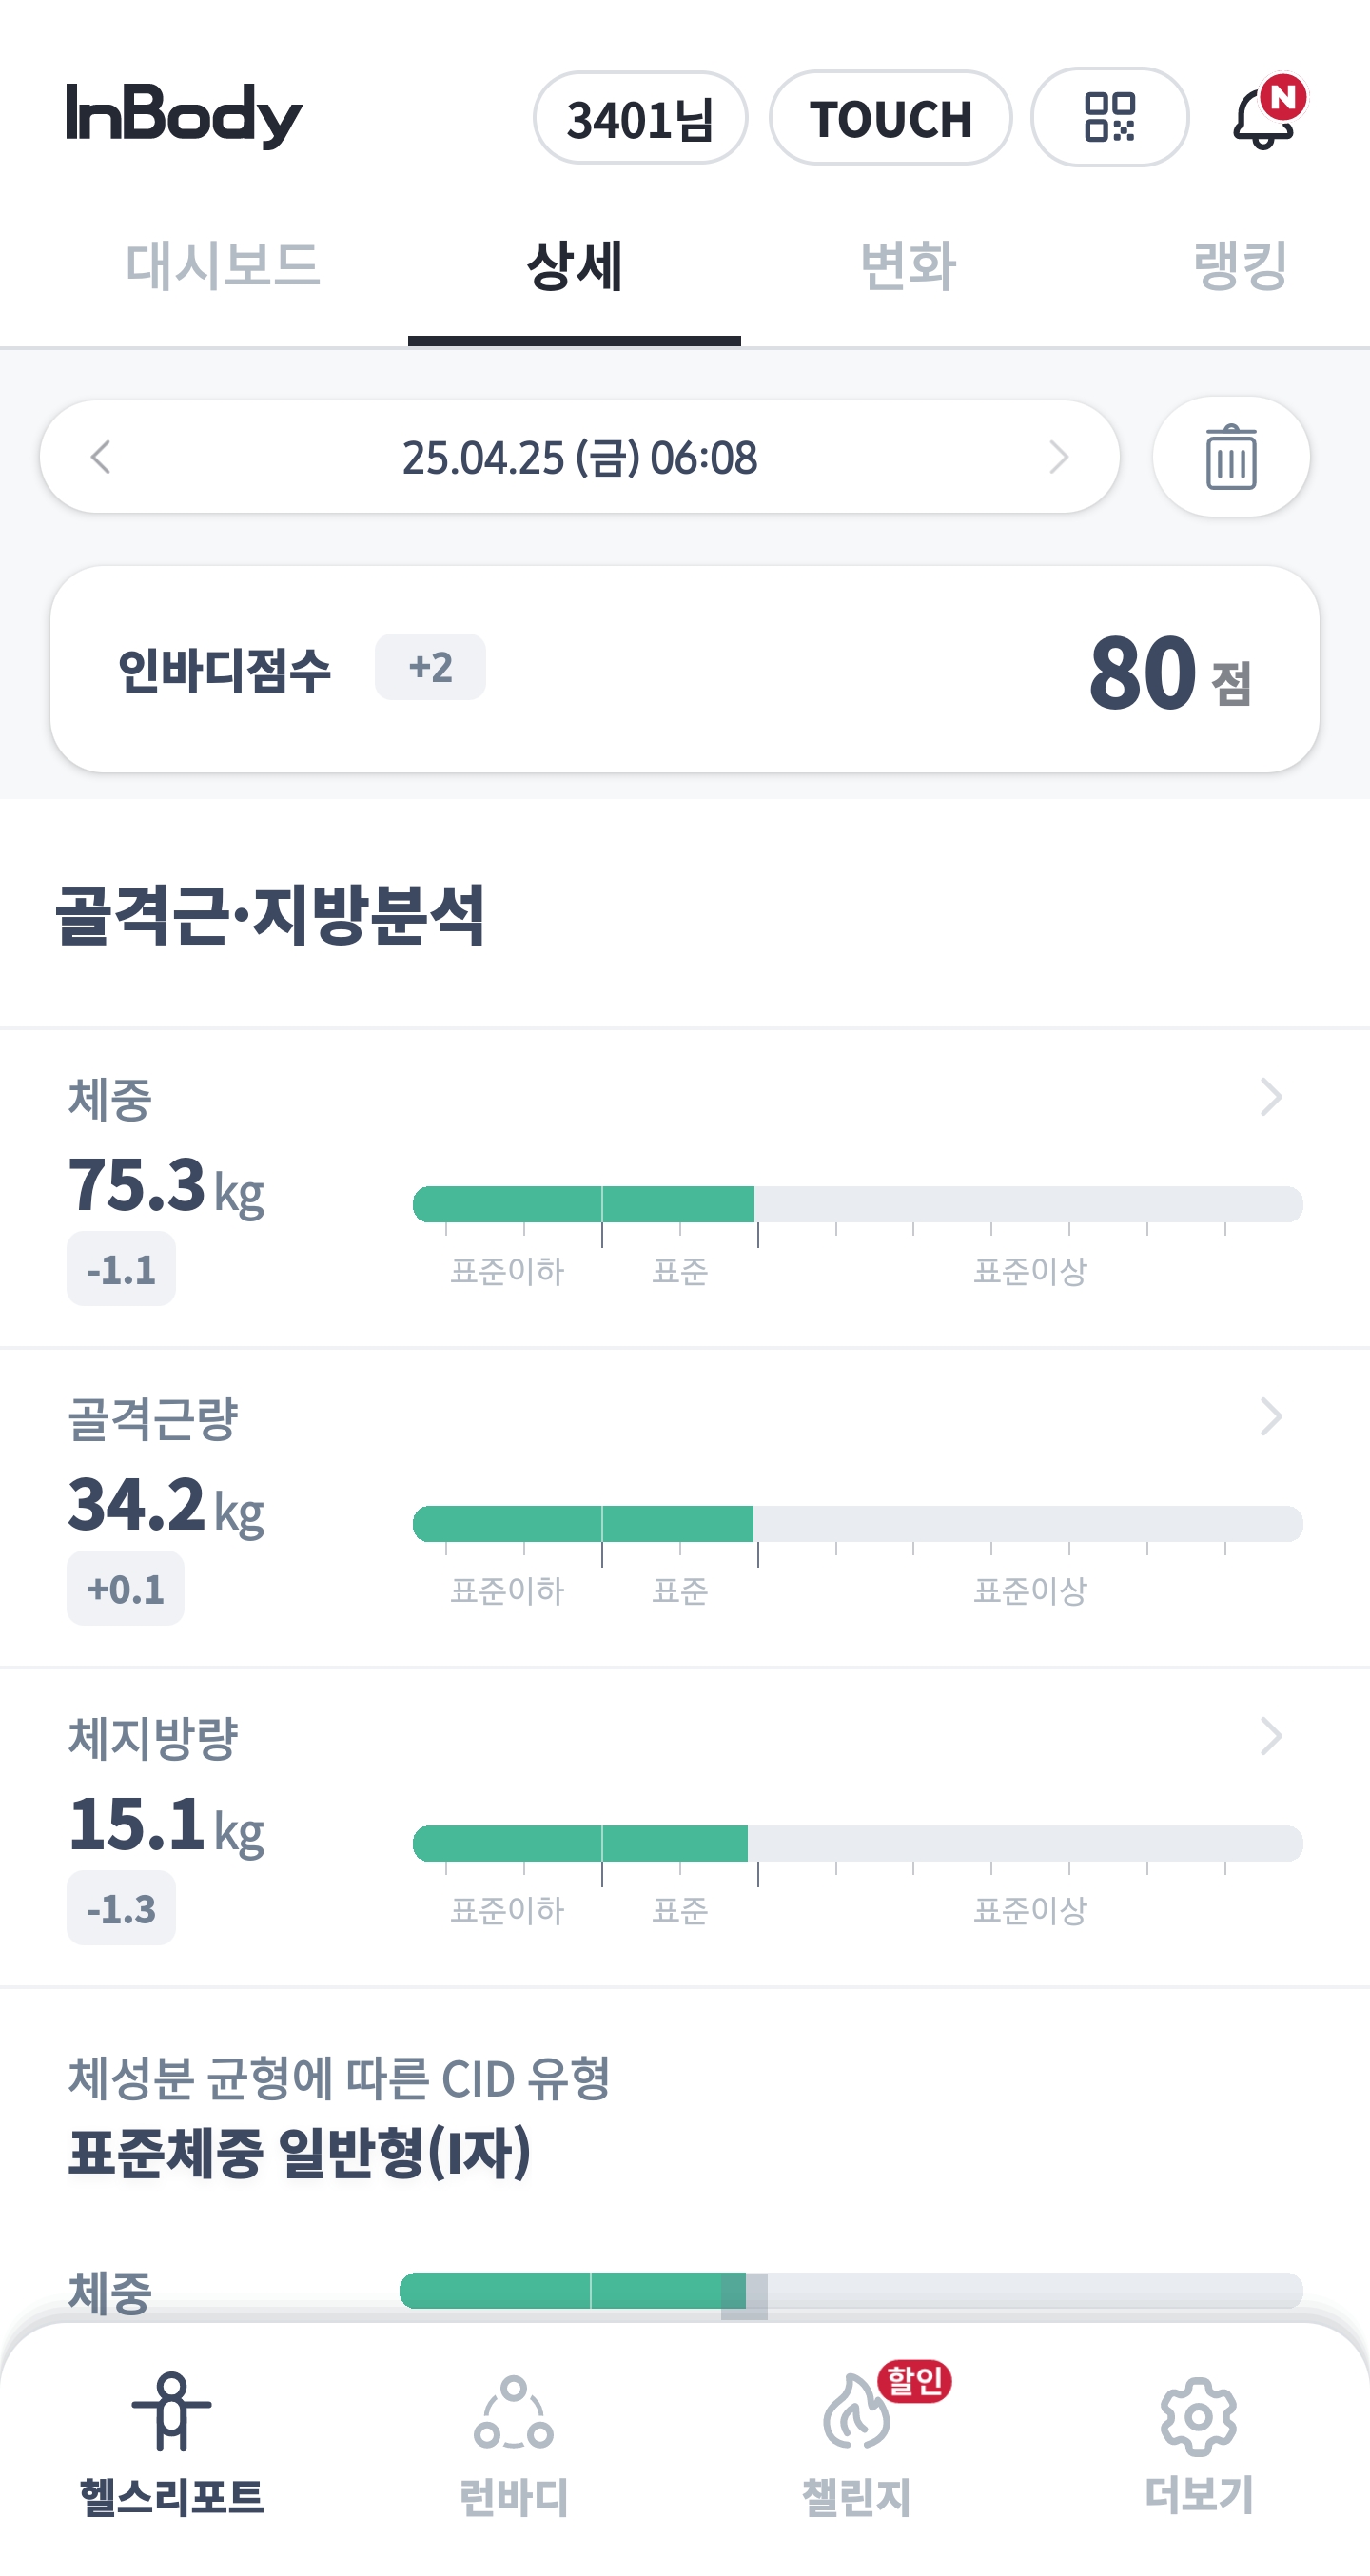Click the 체중 75.3 kg range bar
The height and width of the screenshot is (2576, 1370).
857,1204
